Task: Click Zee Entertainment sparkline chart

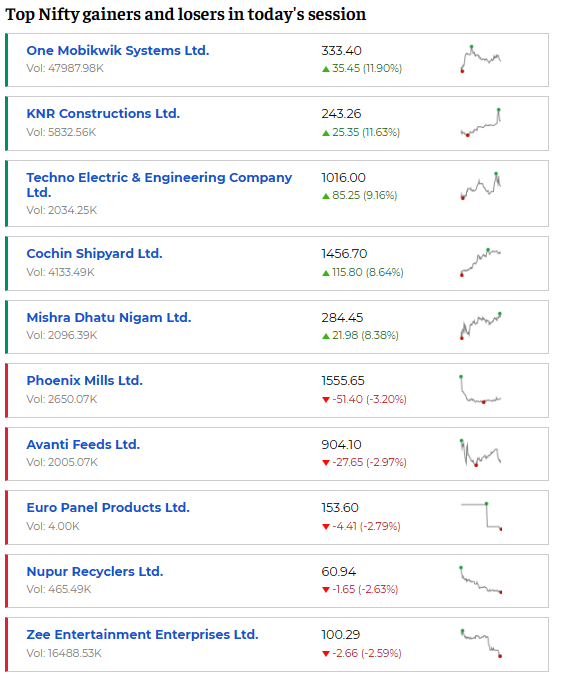Action: 481,643
